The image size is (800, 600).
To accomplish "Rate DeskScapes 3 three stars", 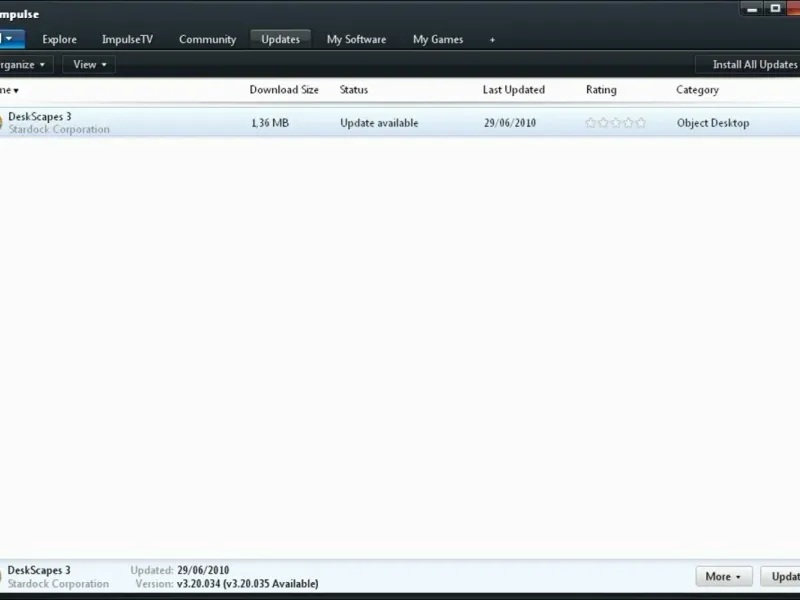I will pyautogui.click(x=616, y=122).
